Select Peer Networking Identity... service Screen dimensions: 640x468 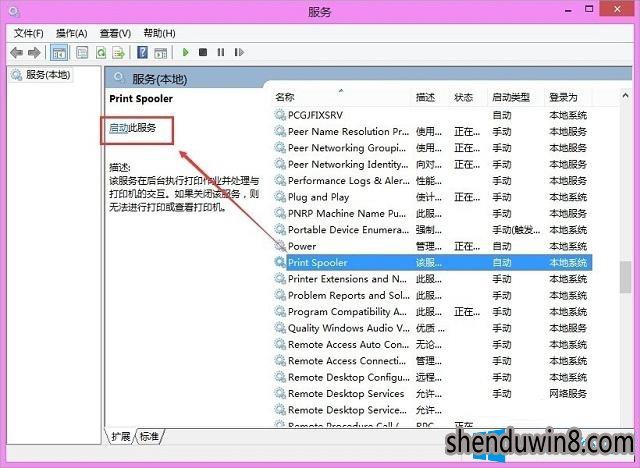click(433, 164)
